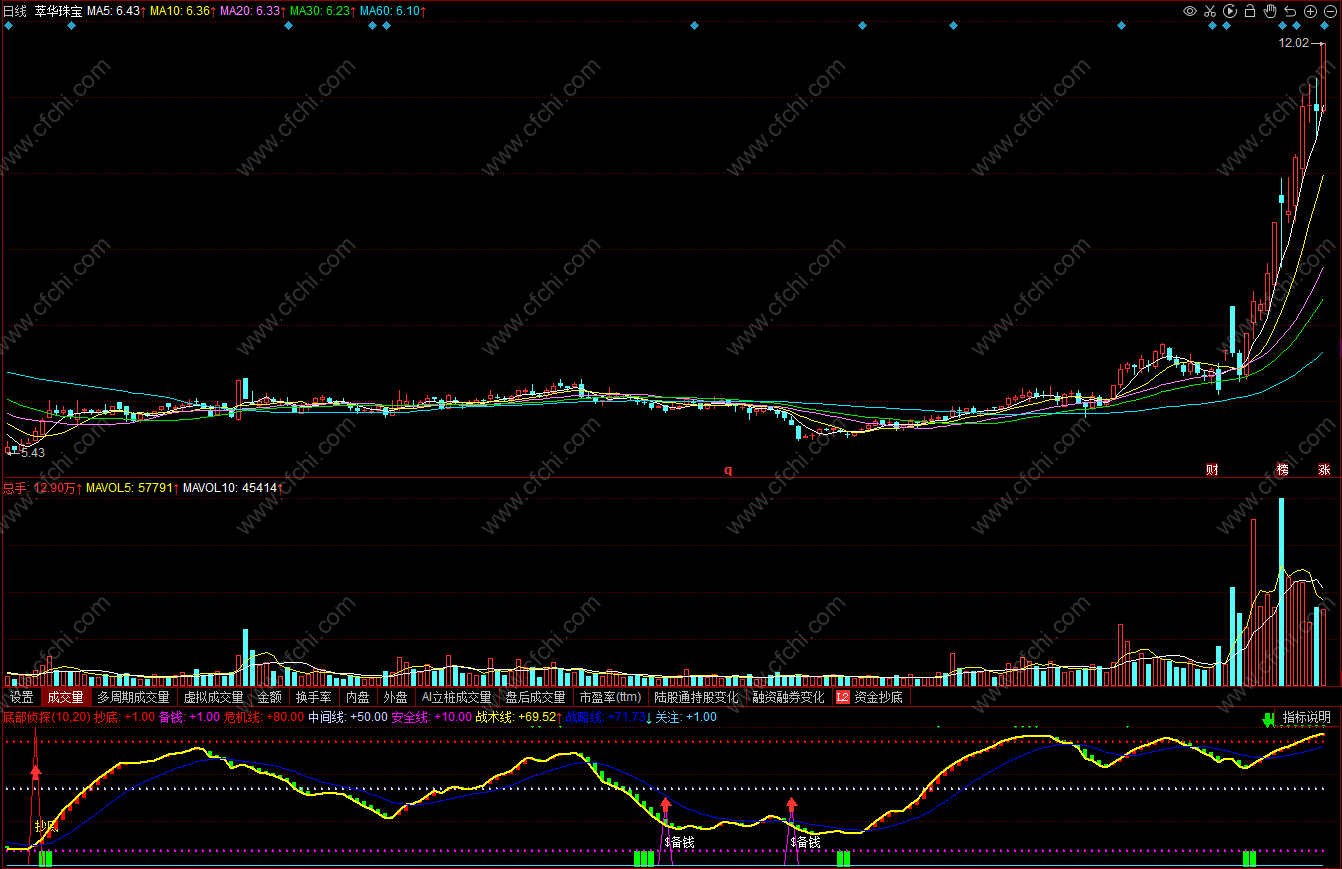Click the 安全线: +10.00 value

pos(431,717)
